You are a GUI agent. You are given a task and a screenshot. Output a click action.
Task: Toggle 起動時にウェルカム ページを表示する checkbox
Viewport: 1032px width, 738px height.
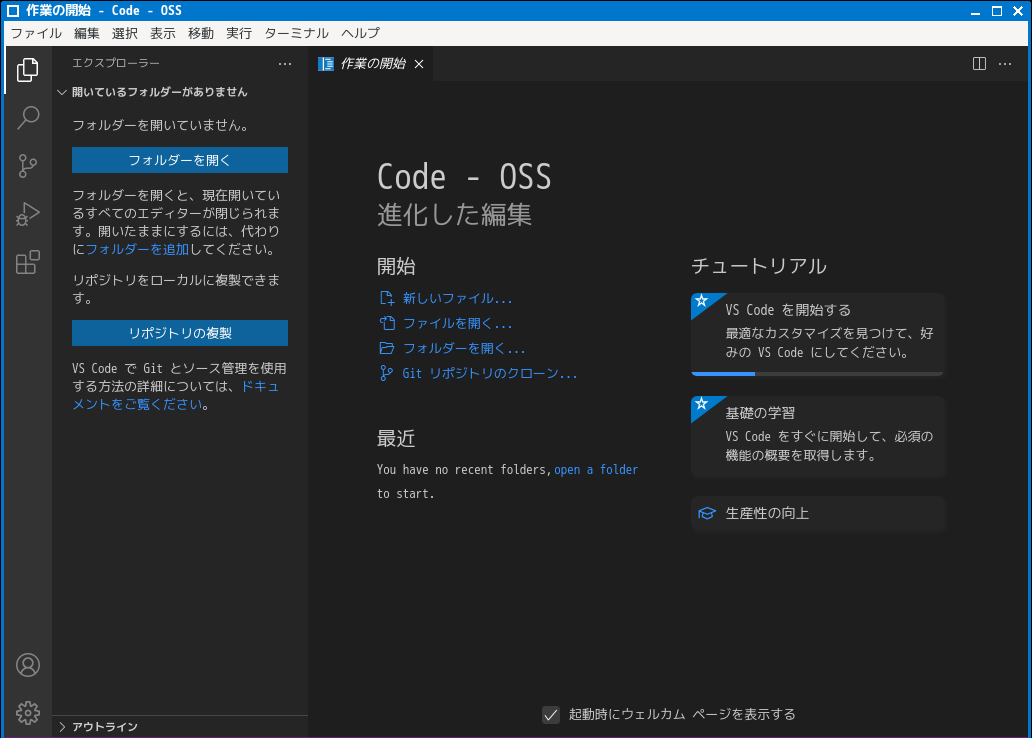tap(551, 715)
